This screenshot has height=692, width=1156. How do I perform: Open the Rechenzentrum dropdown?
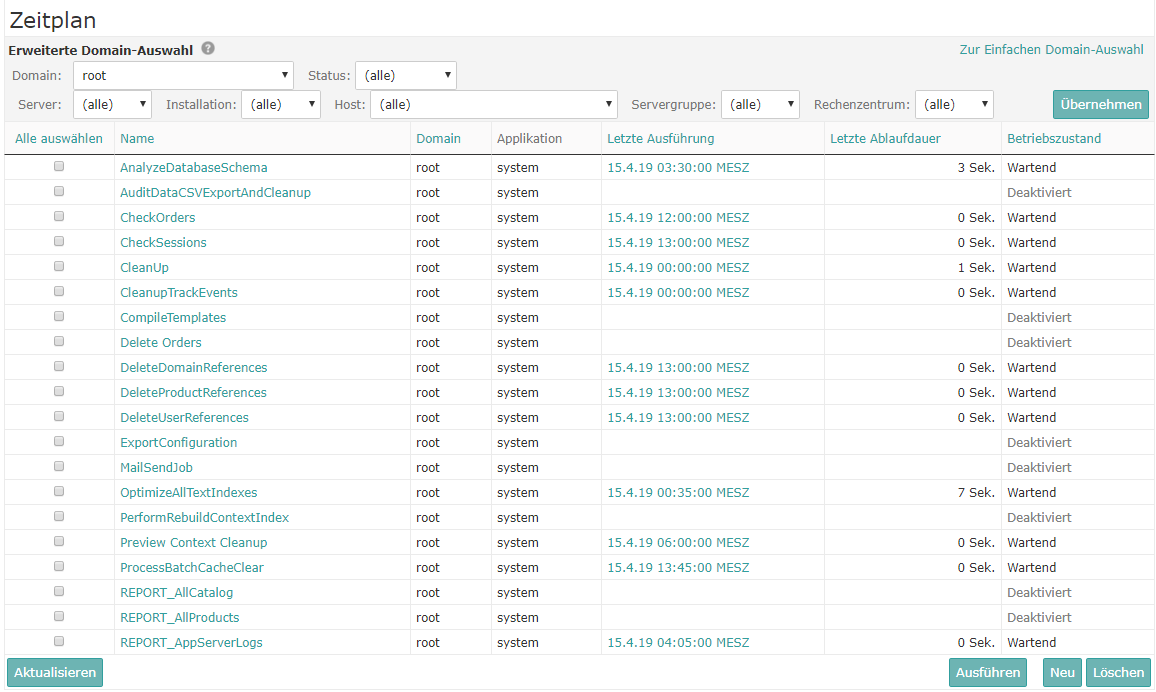point(954,104)
